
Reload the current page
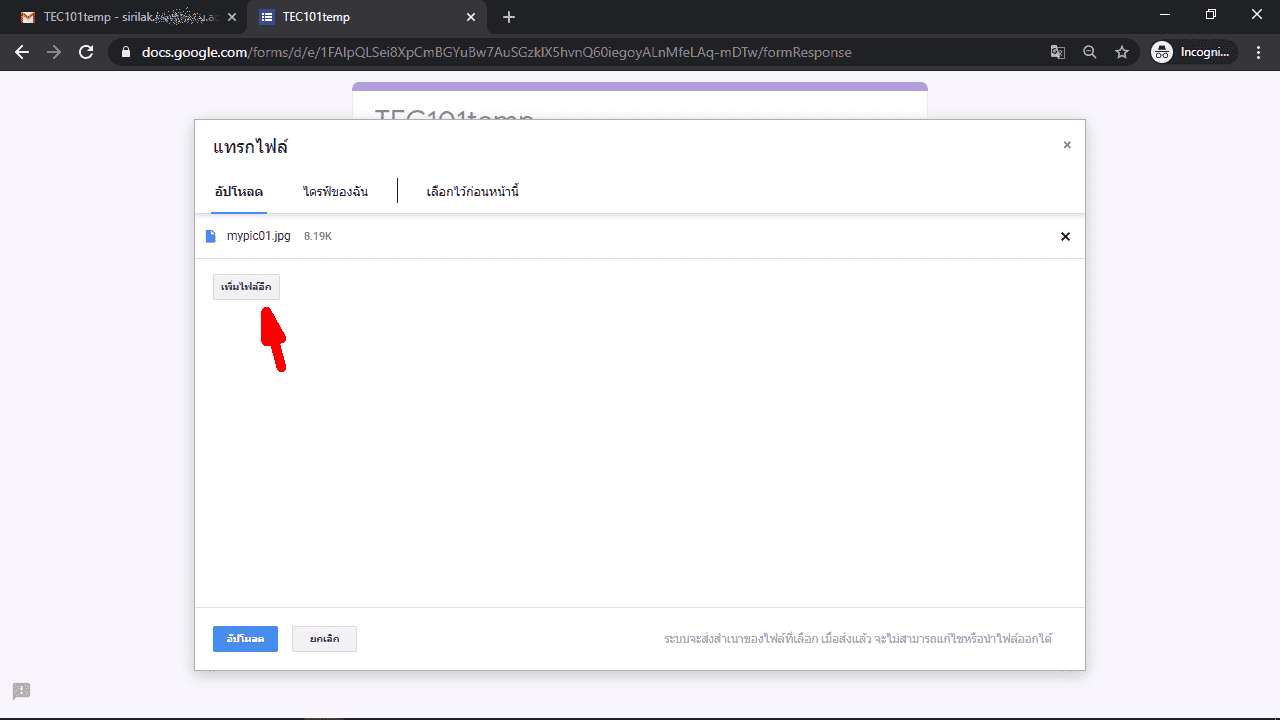point(86,52)
